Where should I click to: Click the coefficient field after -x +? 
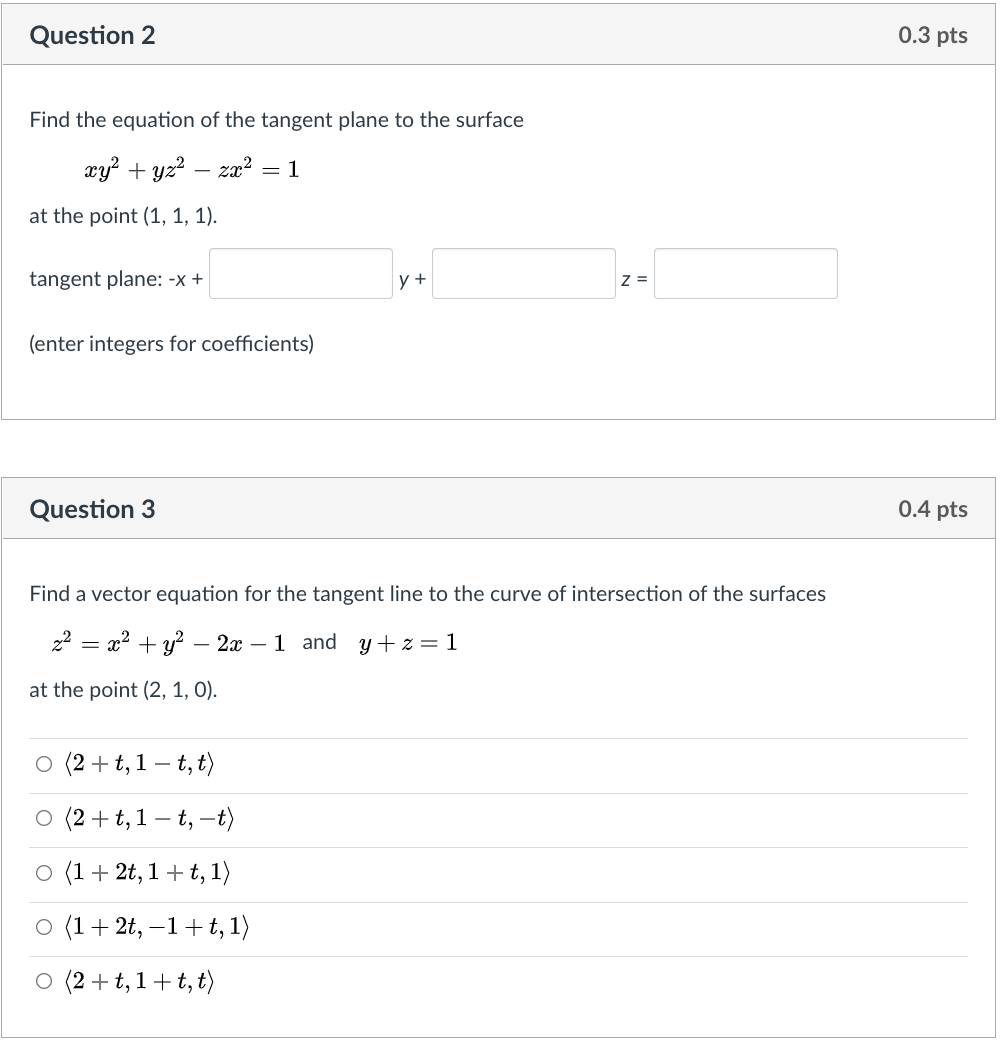[x=300, y=273]
